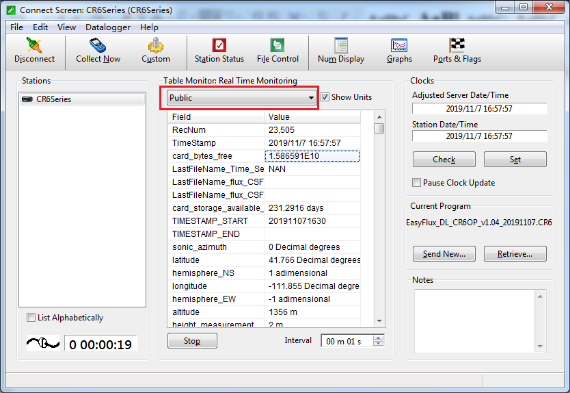Viewport: 570px width, 393px height.
Task: Select the TIMESTAMP_START row
Action: pos(264,221)
